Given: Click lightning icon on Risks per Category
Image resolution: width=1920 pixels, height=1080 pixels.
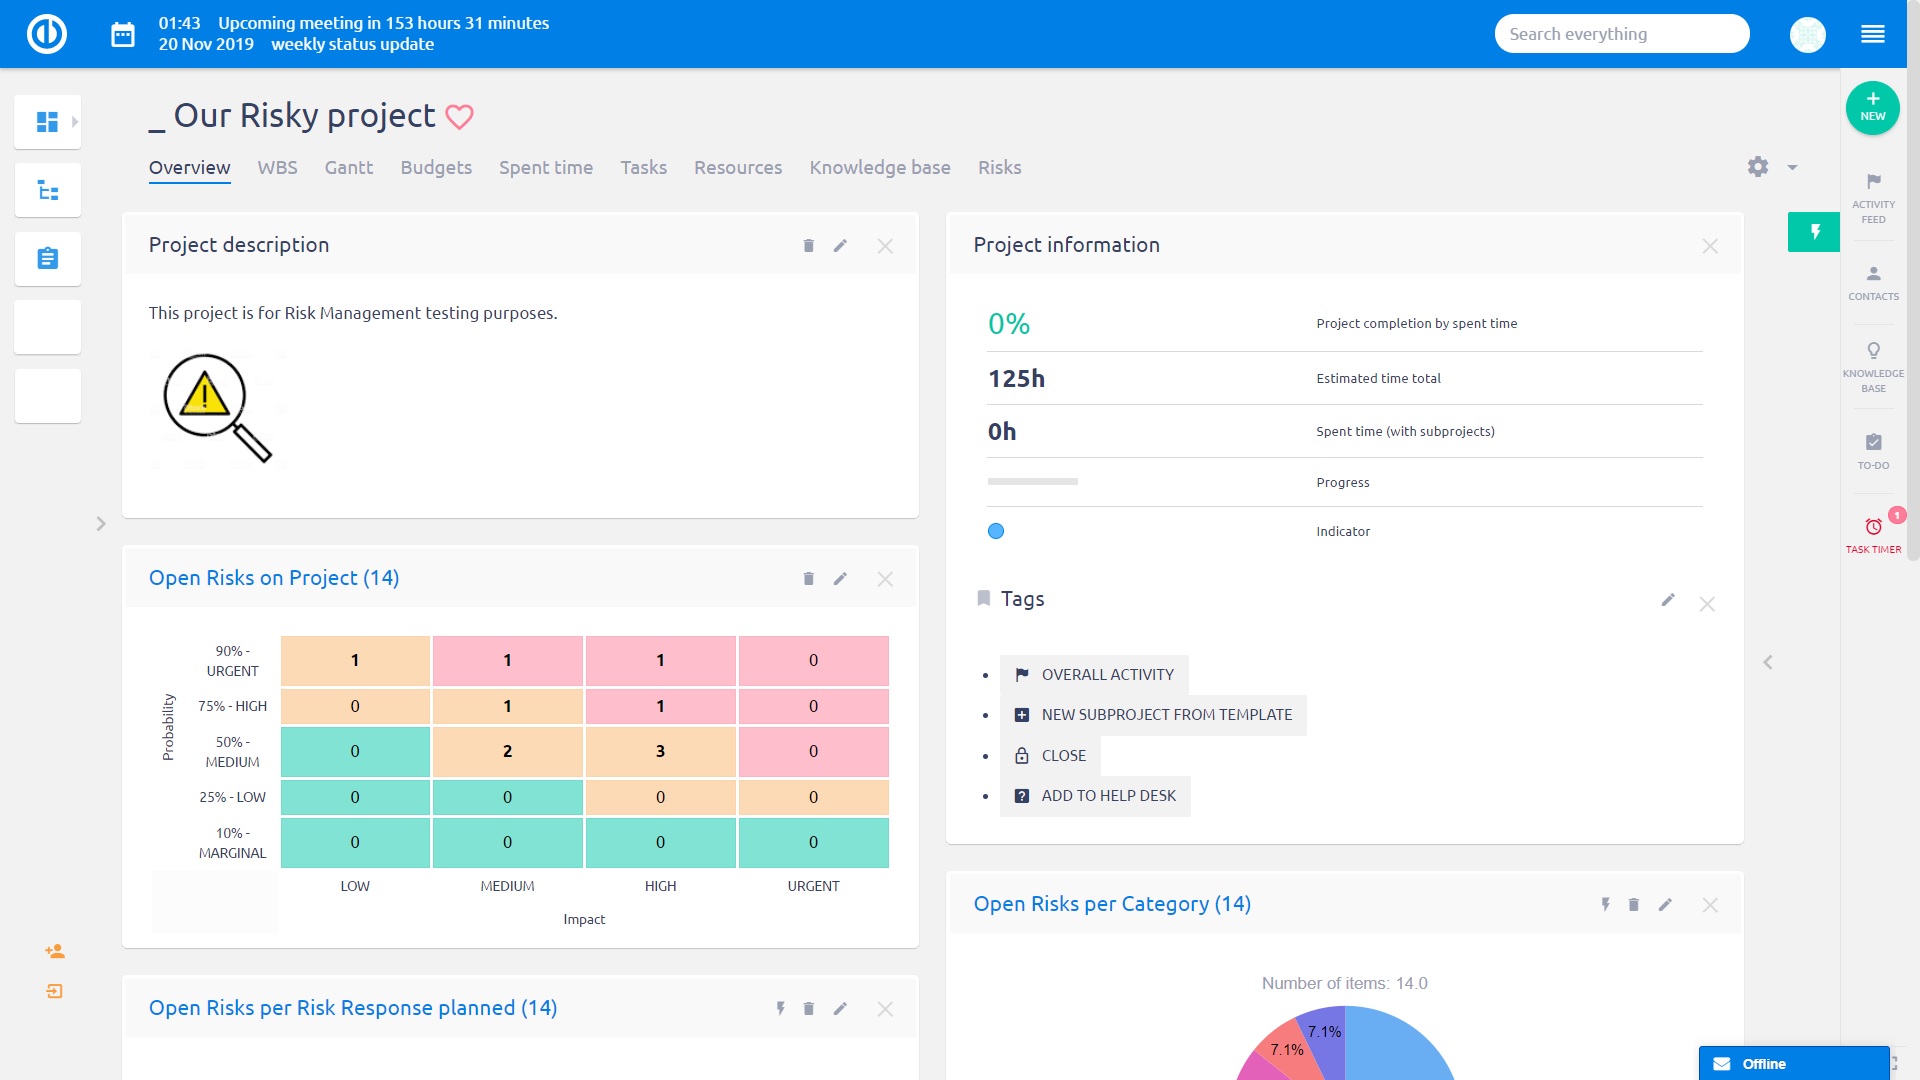Looking at the screenshot, I should tap(1605, 905).
